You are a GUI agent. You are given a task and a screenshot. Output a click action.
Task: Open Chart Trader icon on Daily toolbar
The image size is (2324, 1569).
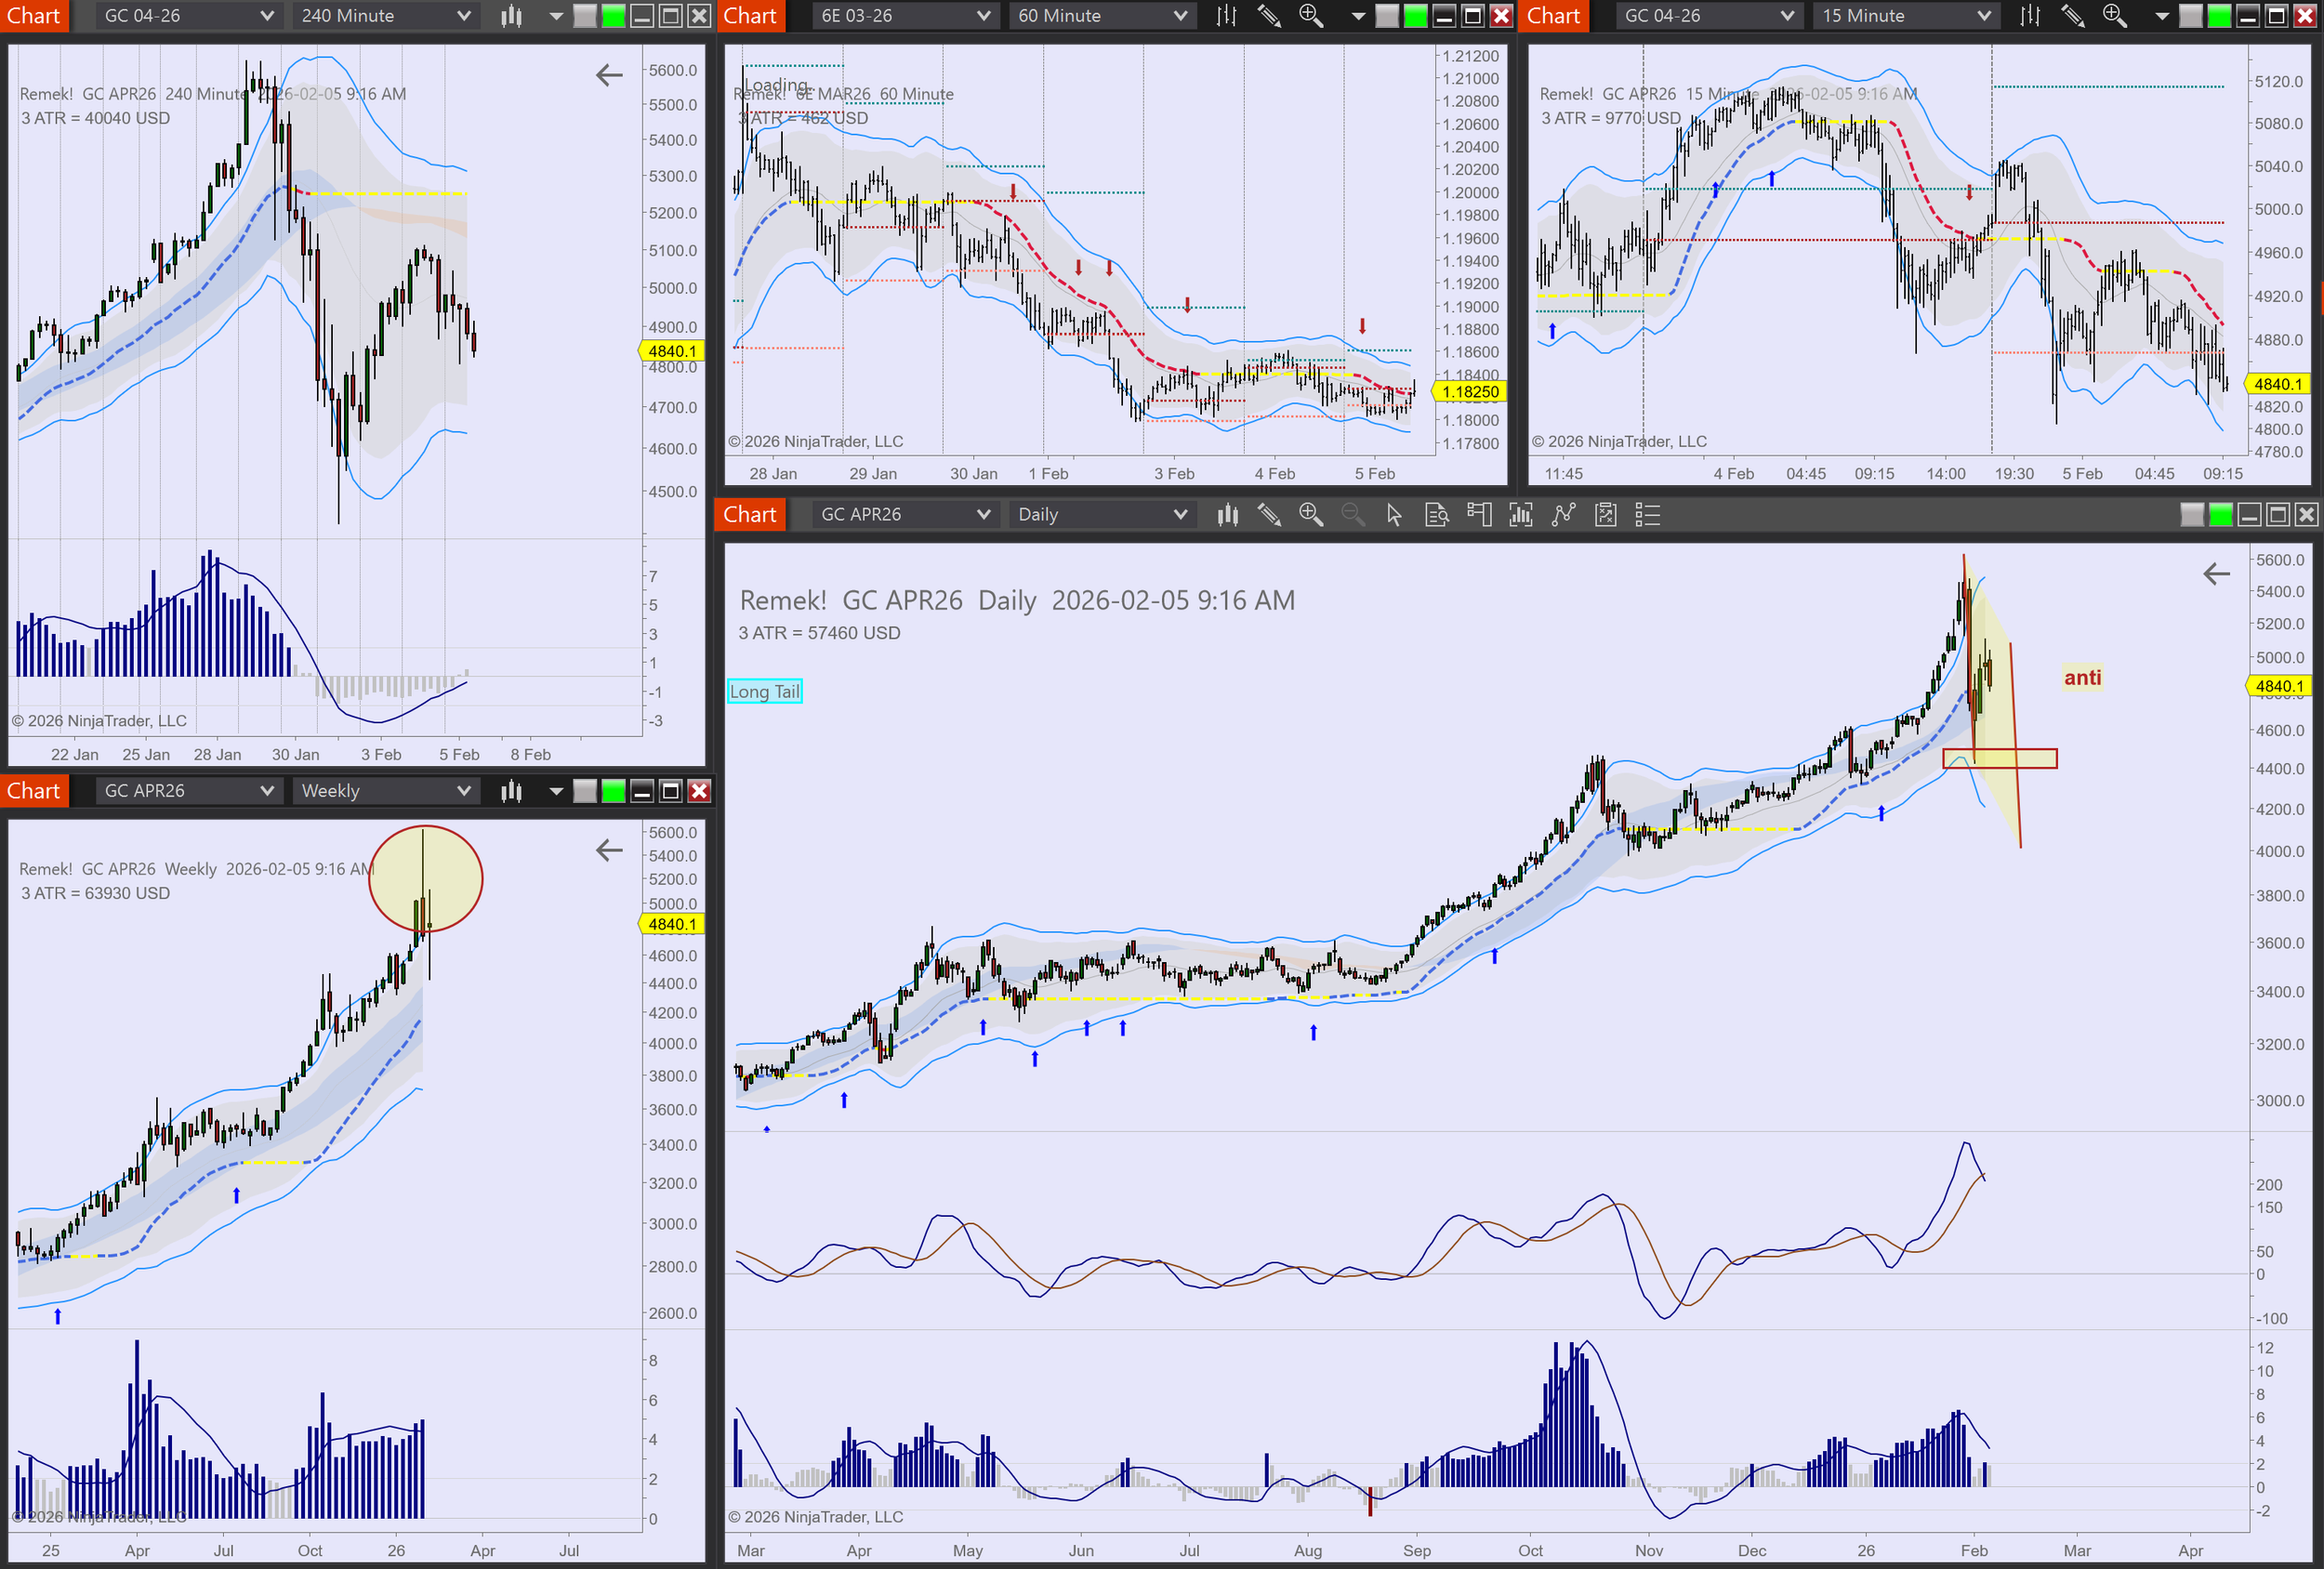pos(1479,515)
